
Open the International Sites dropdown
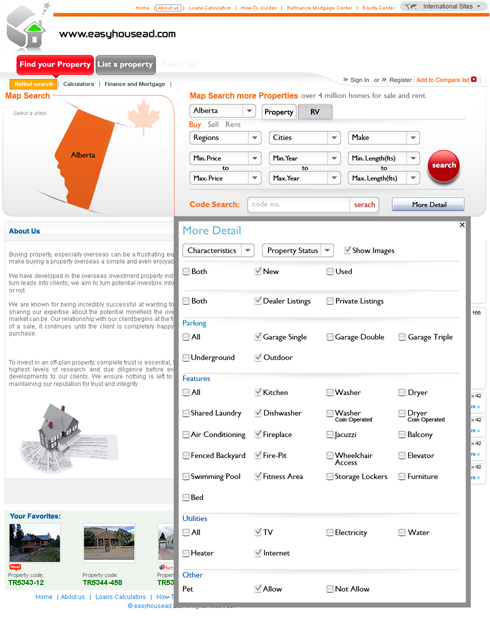(x=444, y=6)
